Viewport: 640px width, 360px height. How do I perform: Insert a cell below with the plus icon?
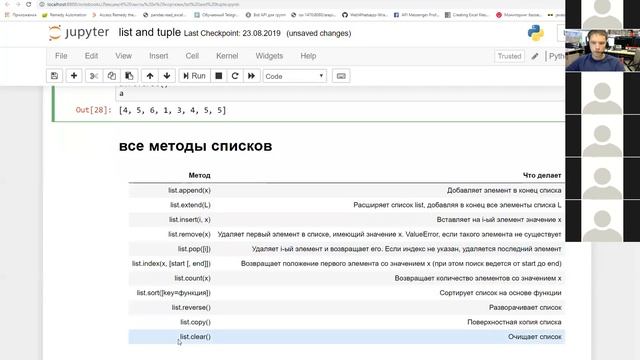pyautogui.click(x=74, y=76)
